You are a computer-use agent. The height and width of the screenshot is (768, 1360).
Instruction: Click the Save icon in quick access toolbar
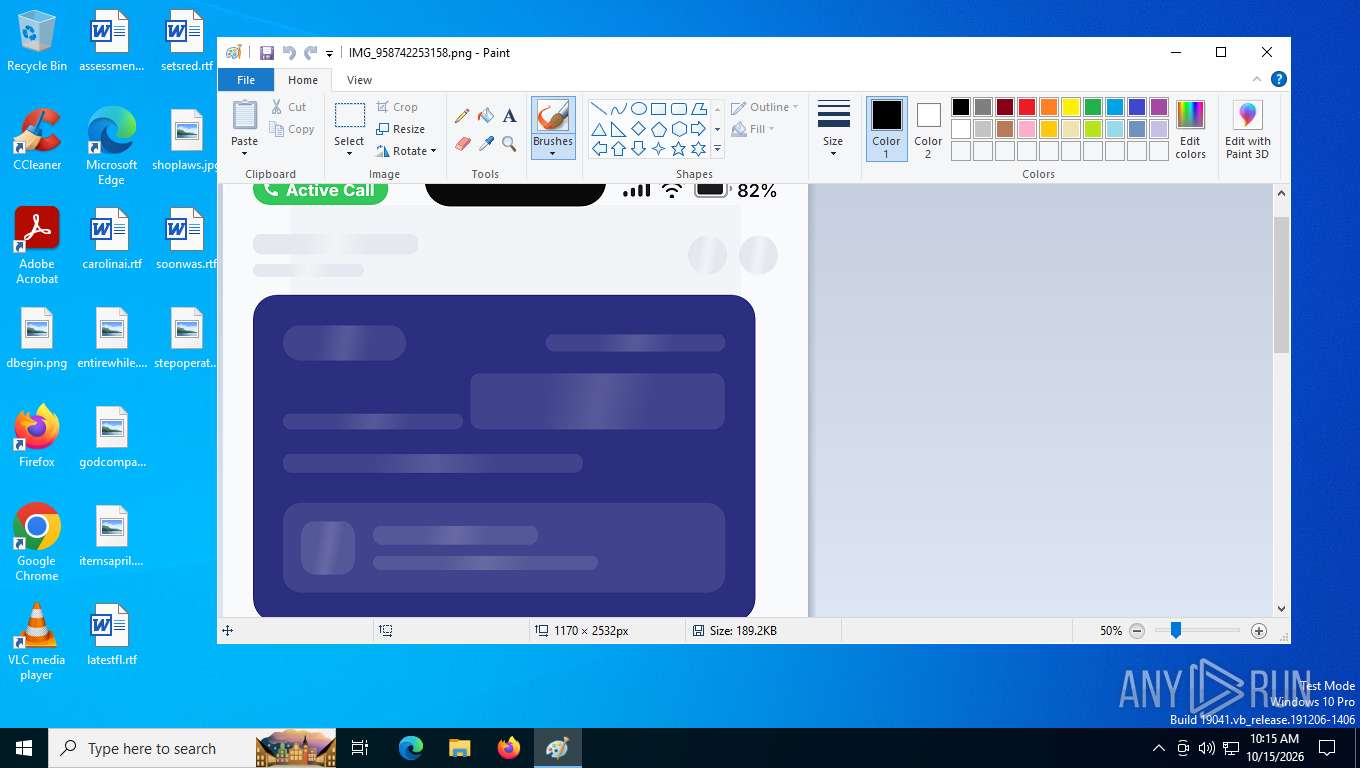click(267, 53)
